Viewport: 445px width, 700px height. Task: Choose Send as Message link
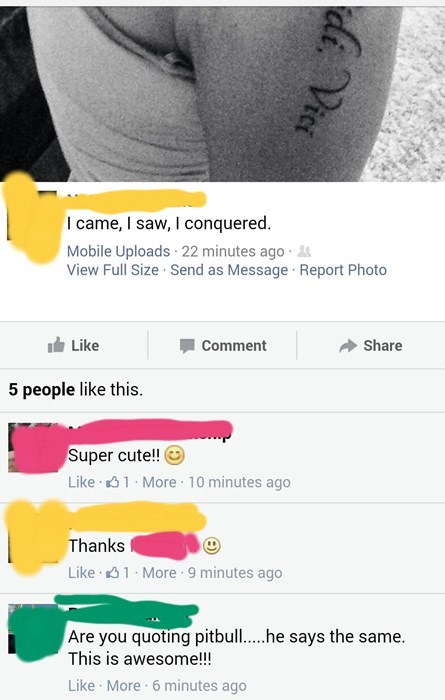click(x=229, y=270)
